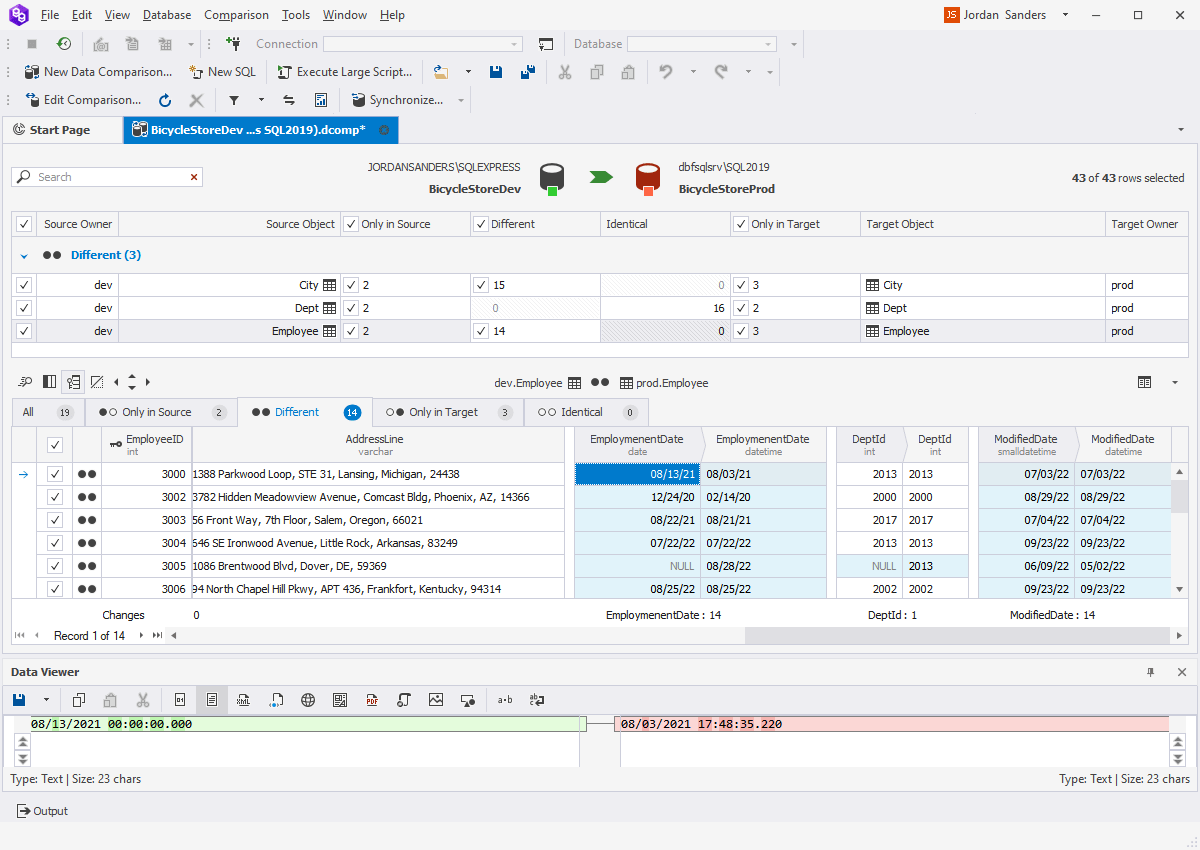Viewport: 1200px width, 850px height.
Task: Toggle the select-all checkbox in objects header
Action: 24,224
